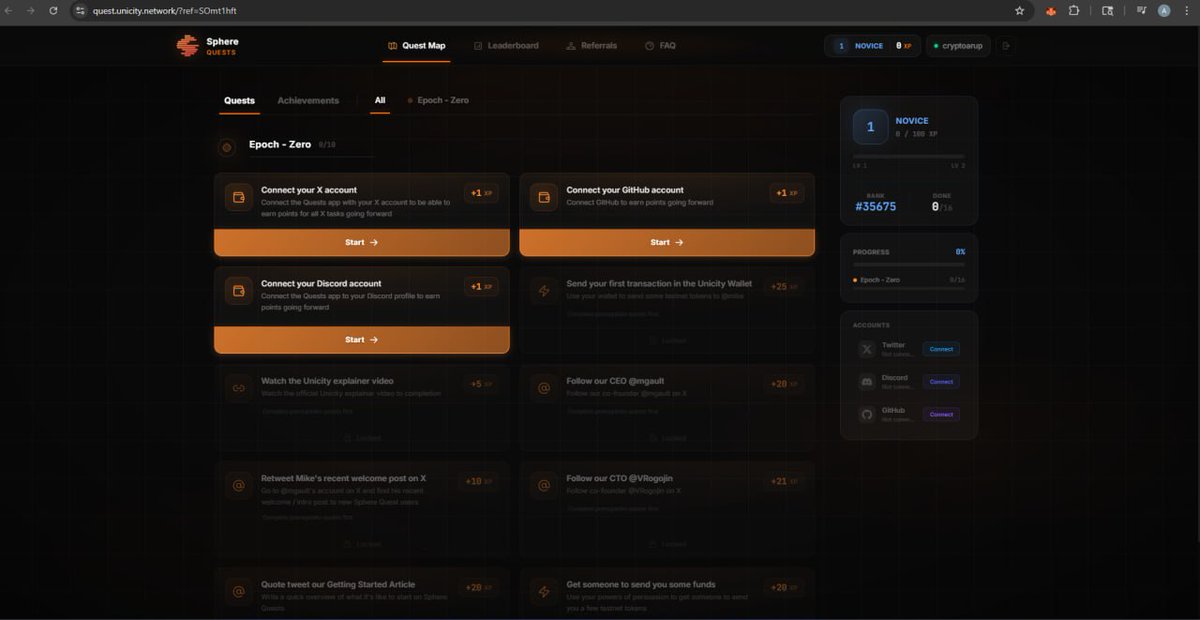
Task: Open the browser extensions puzzle icon
Action: 1074,11
